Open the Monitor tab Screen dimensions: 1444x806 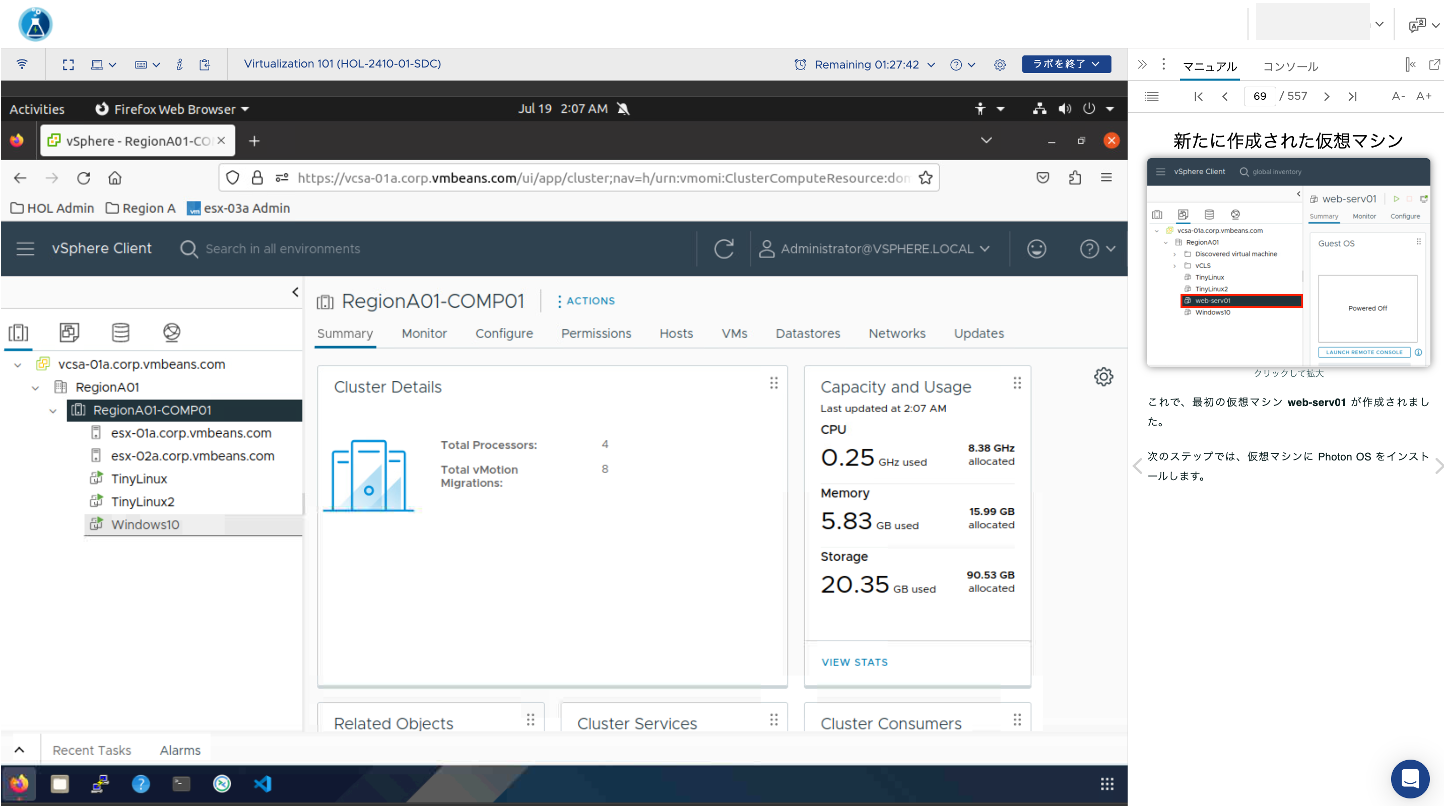[424, 334]
